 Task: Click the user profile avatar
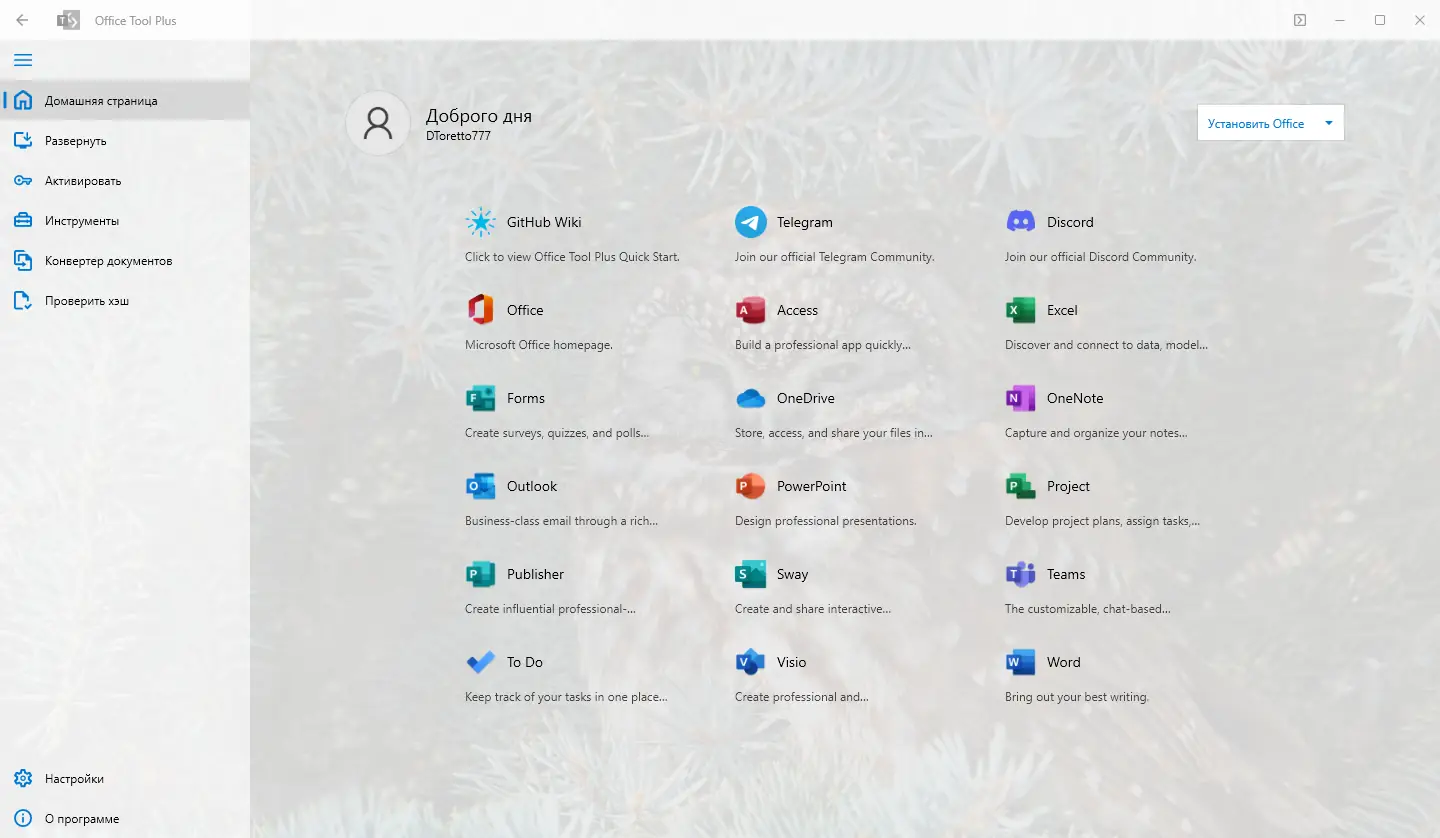click(378, 123)
